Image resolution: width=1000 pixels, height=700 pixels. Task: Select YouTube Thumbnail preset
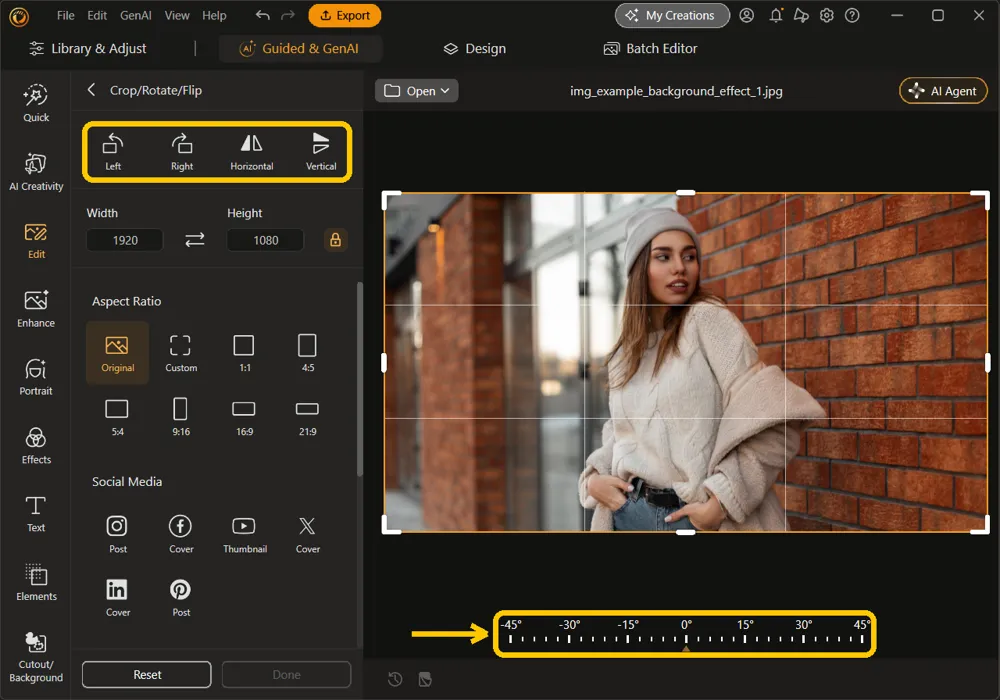[245, 534]
